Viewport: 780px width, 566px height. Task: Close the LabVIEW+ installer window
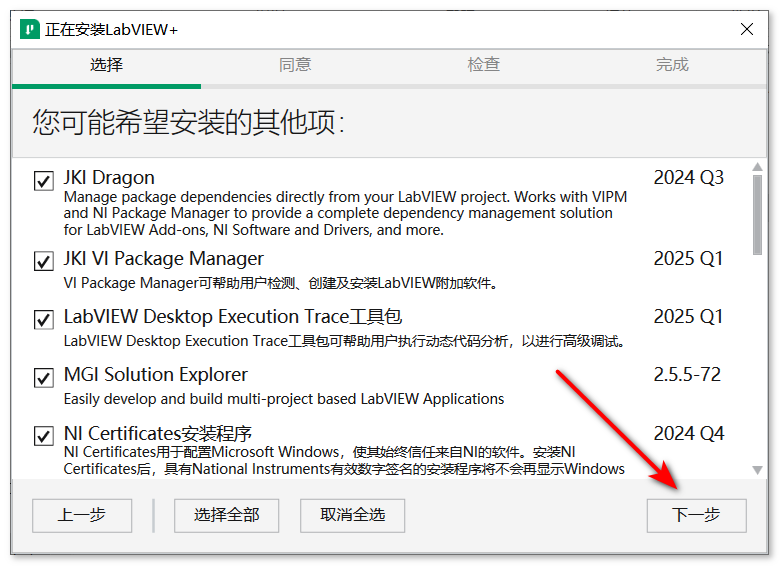747,29
